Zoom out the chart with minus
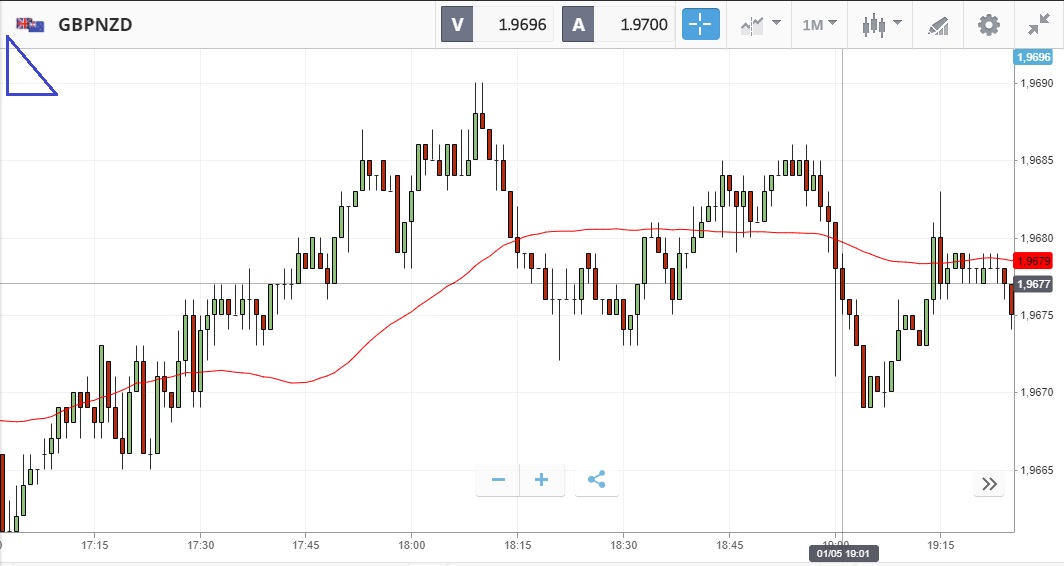The height and width of the screenshot is (566, 1064). click(498, 480)
